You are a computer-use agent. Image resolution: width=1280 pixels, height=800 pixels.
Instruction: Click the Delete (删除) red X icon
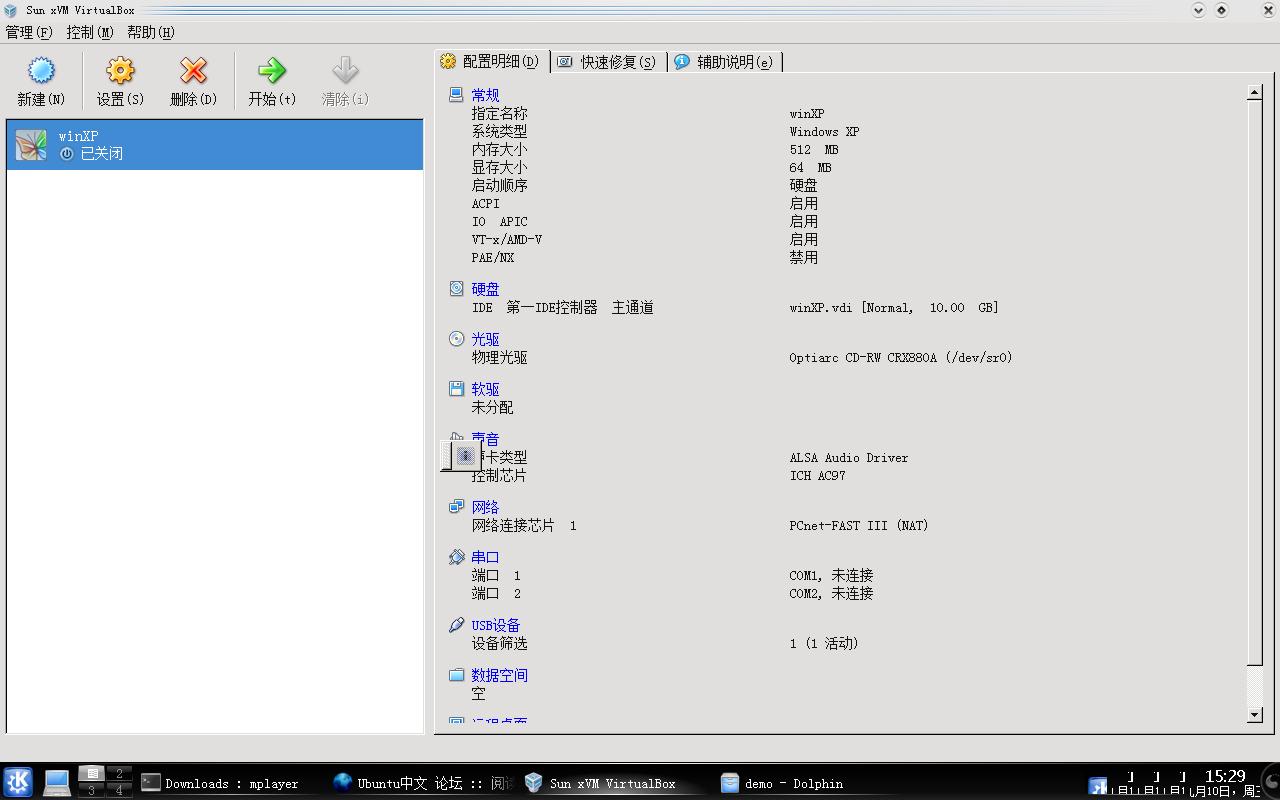[193, 71]
